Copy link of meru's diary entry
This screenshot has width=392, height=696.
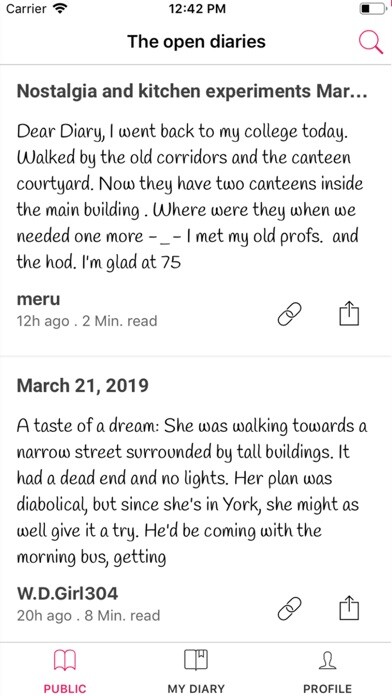[289, 315]
